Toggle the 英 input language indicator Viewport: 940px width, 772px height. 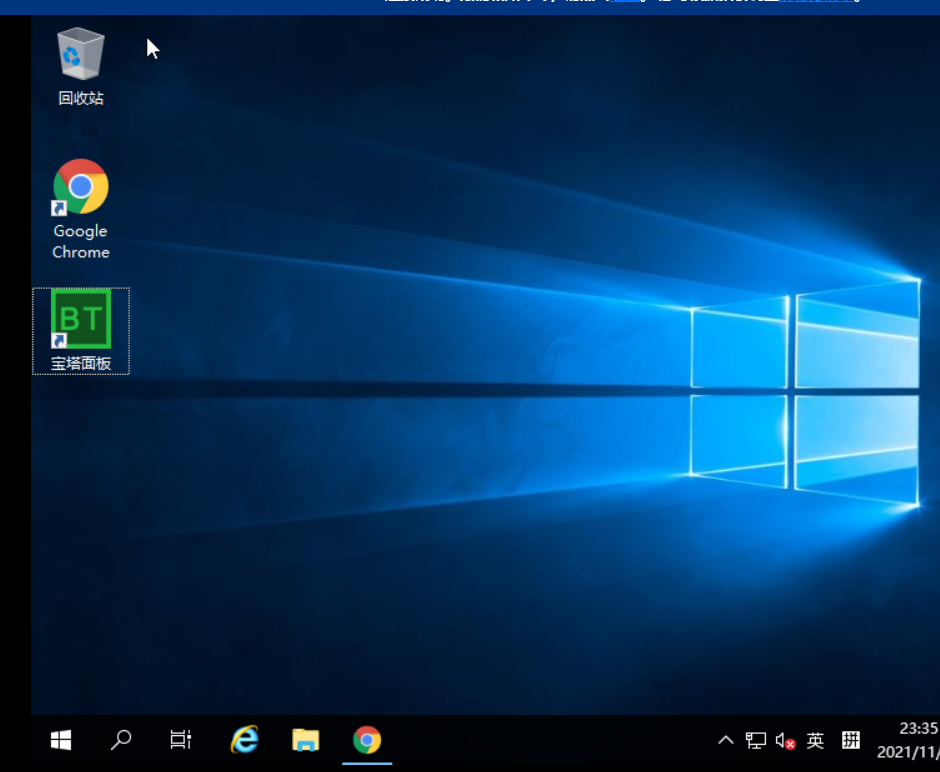(815, 741)
